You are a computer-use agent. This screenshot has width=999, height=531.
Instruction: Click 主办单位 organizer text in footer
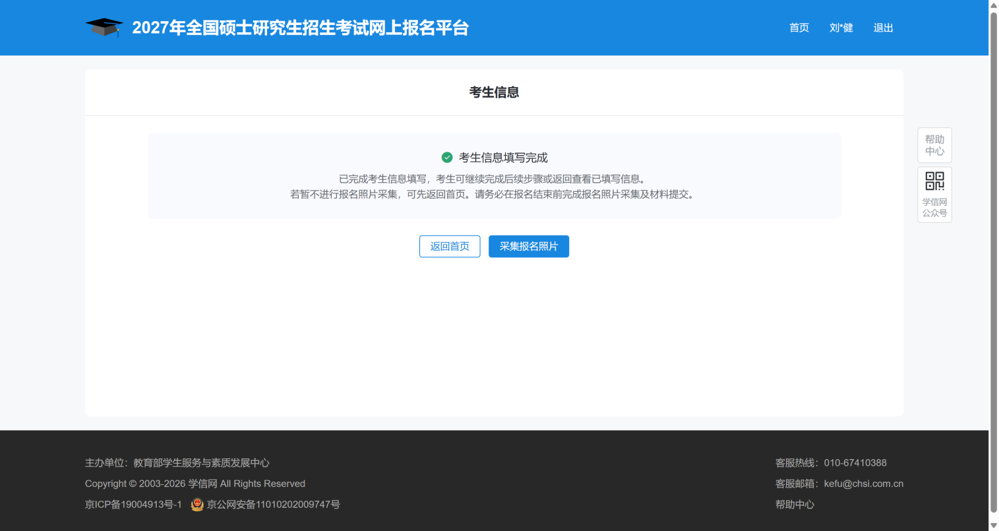click(177, 463)
